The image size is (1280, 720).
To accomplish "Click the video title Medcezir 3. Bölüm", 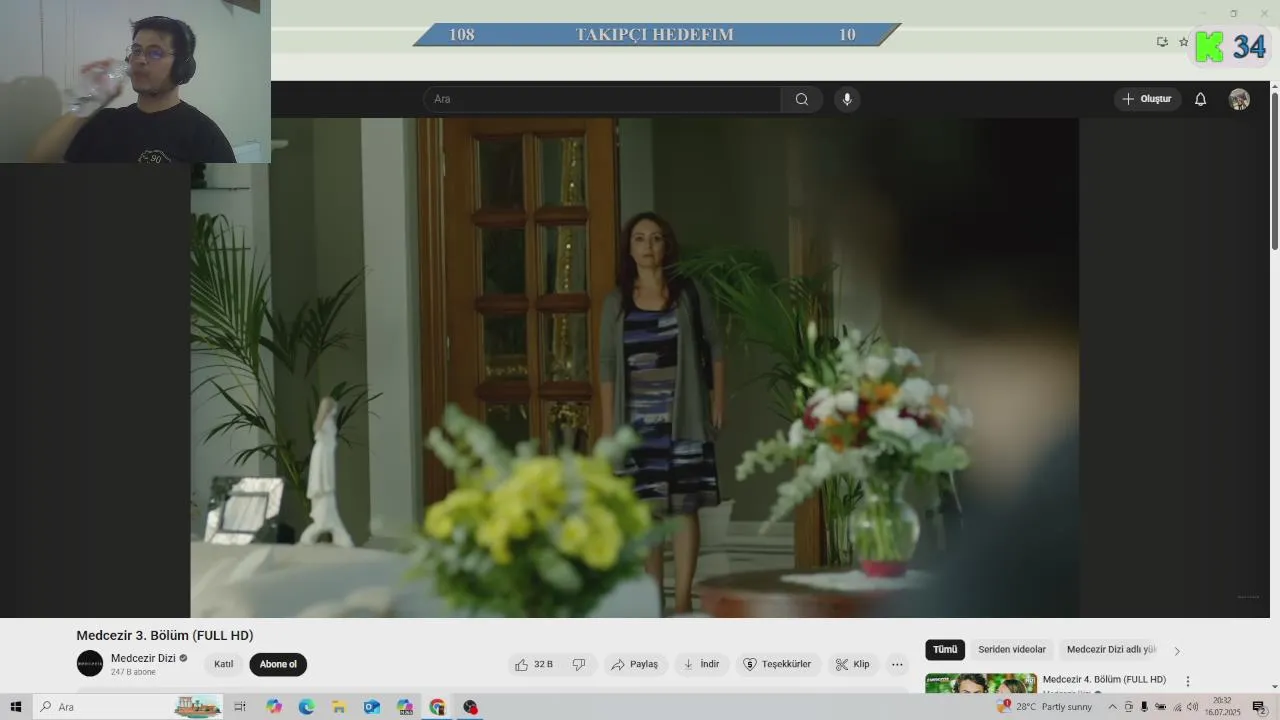I will 165,635.
